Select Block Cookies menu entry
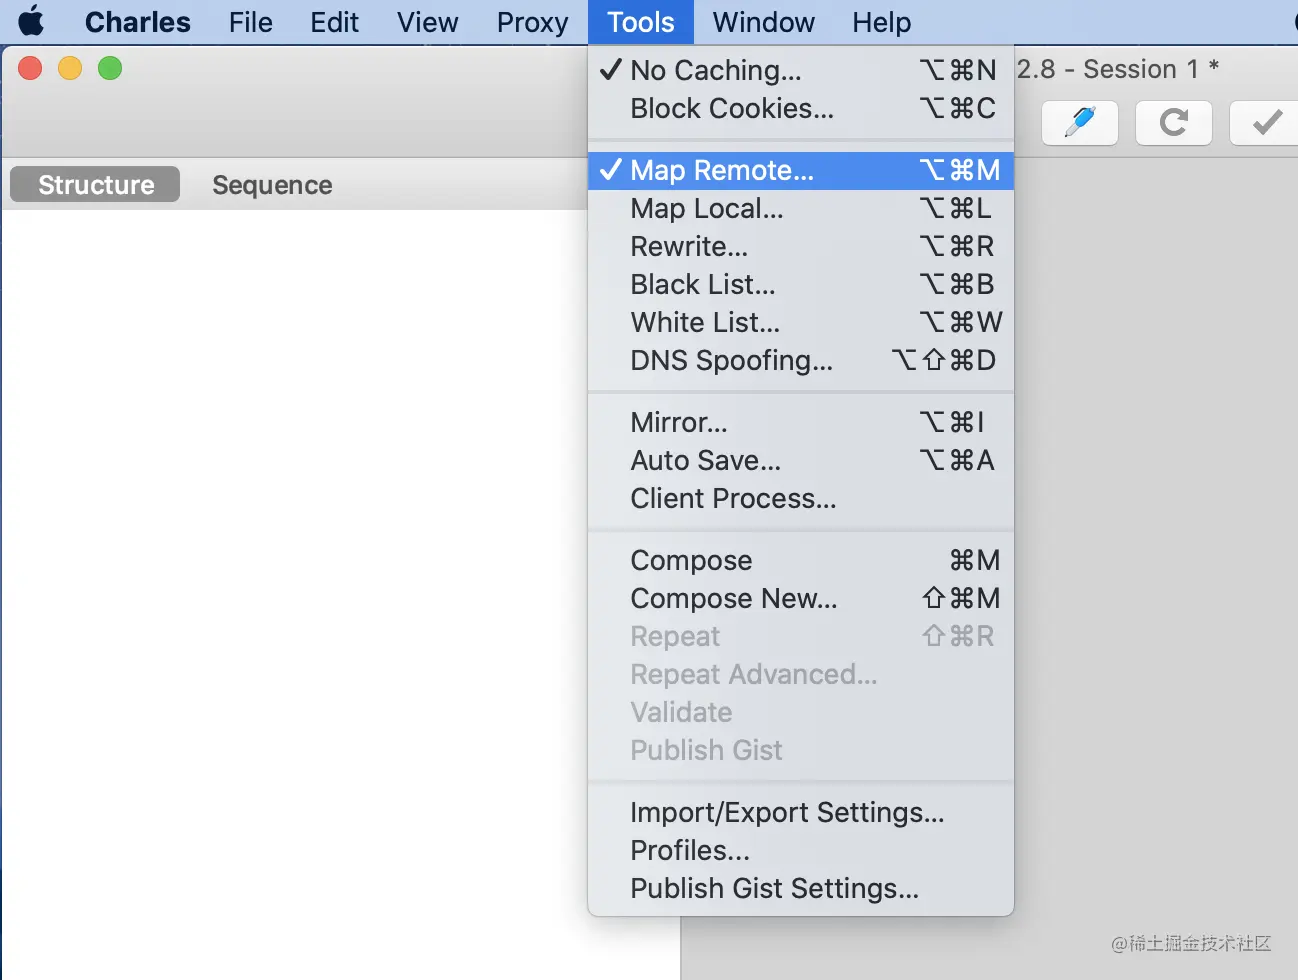This screenshot has width=1298, height=980. pyautogui.click(x=731, y=108)
